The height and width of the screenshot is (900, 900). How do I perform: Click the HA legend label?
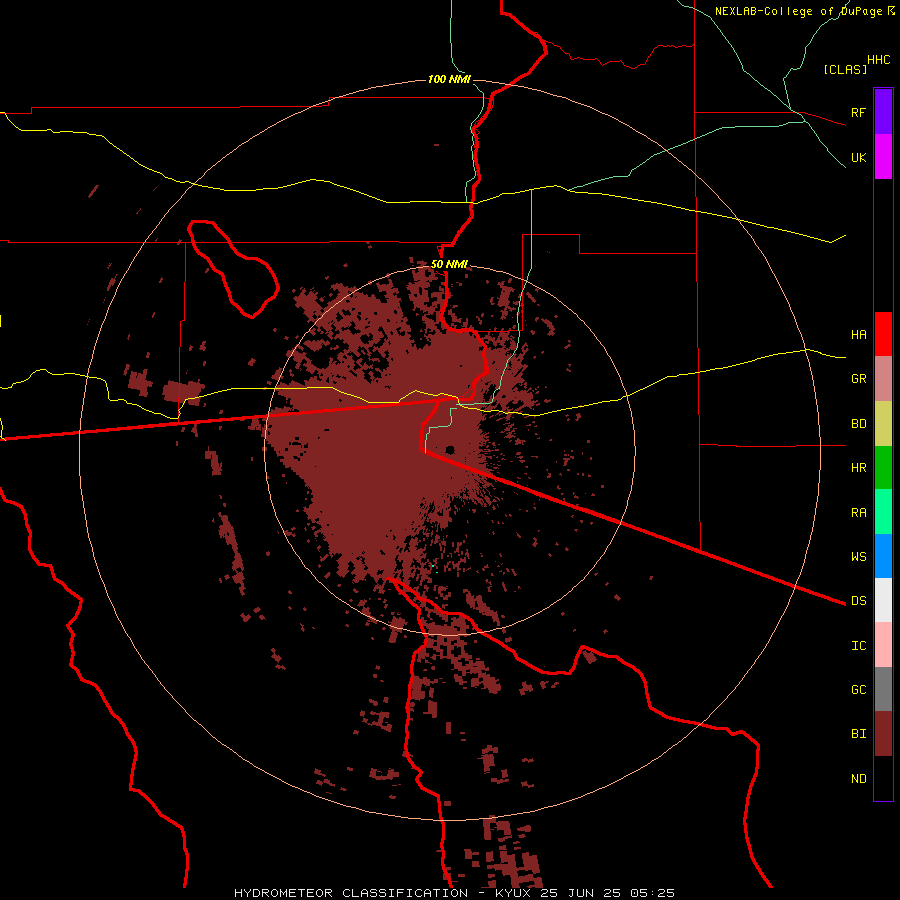point(859,334)
